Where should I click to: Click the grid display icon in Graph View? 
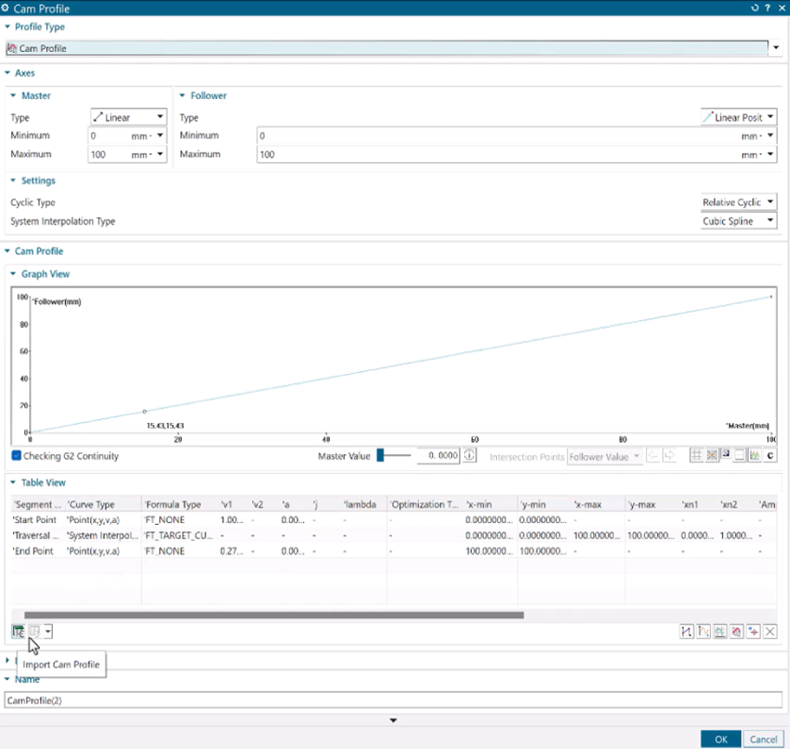[x=695, y=456]
